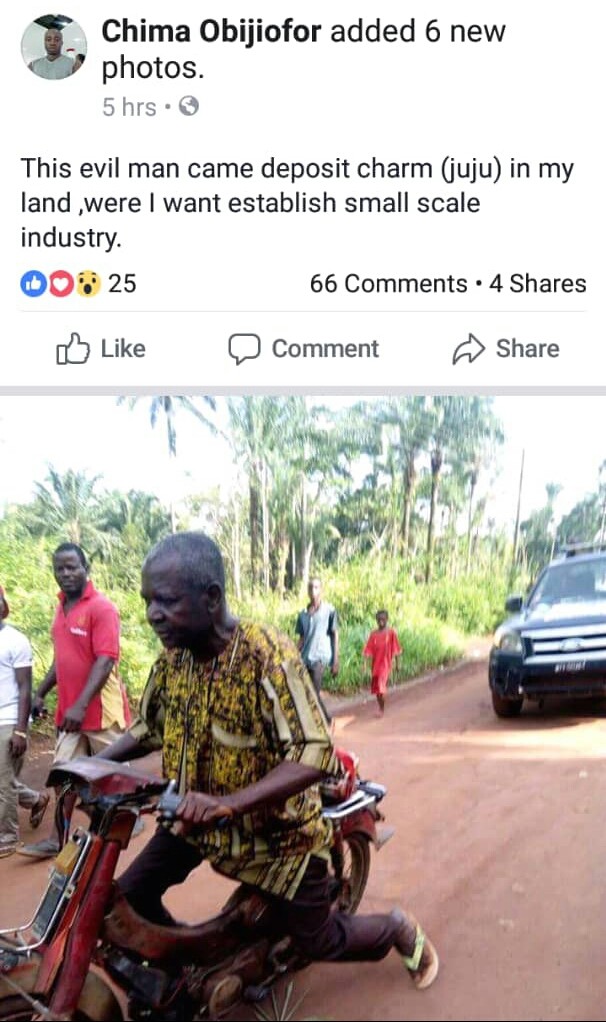Click the thumbs-up Like icon
This screenshot has width=606, height=1022.
[x=73, y=349]
